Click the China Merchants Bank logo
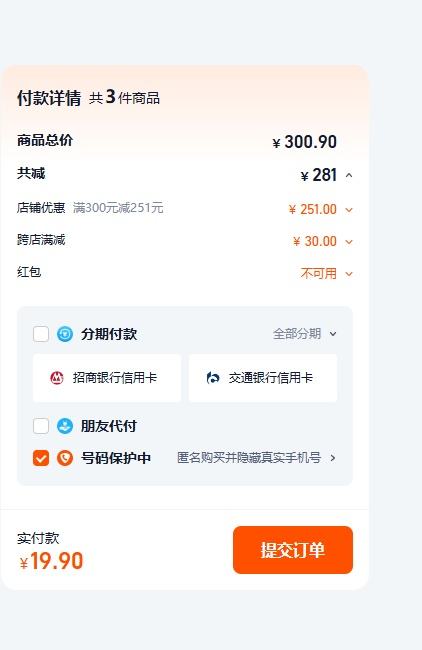The width and height of the screenshot is (422, 650). (57, 378)
